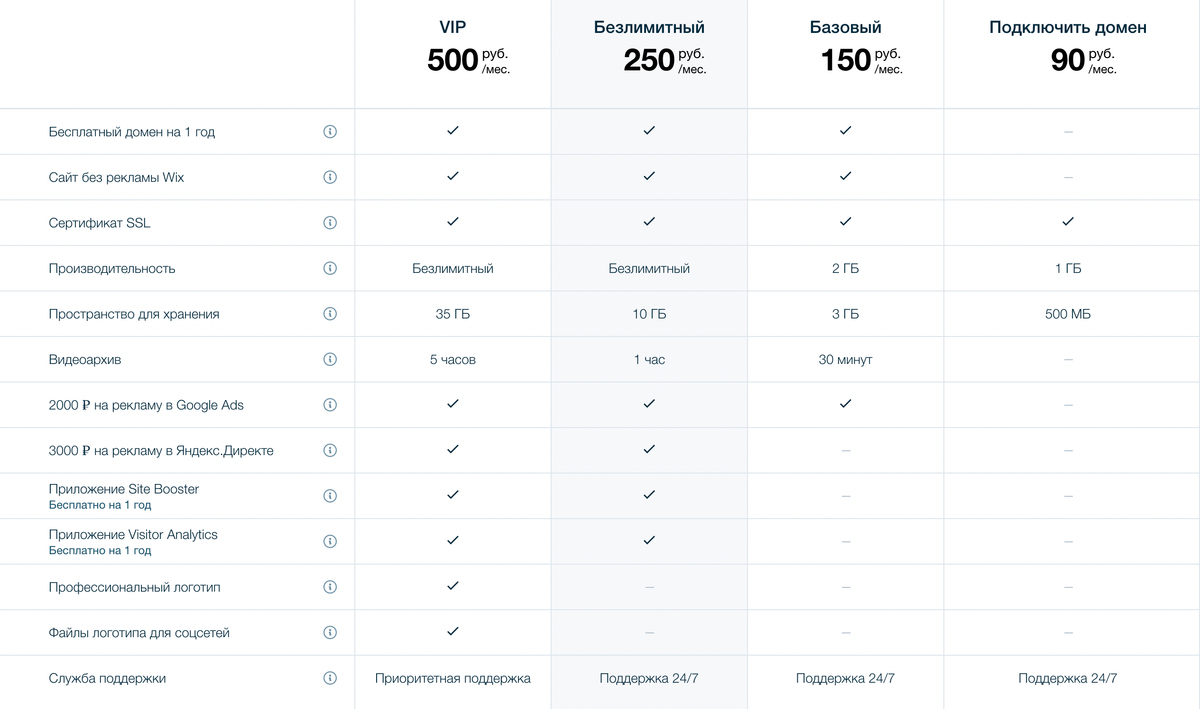Choose the Подключить домен plan header
Viewport: 1200px width, 709px height.
[x=1068, y=28]
